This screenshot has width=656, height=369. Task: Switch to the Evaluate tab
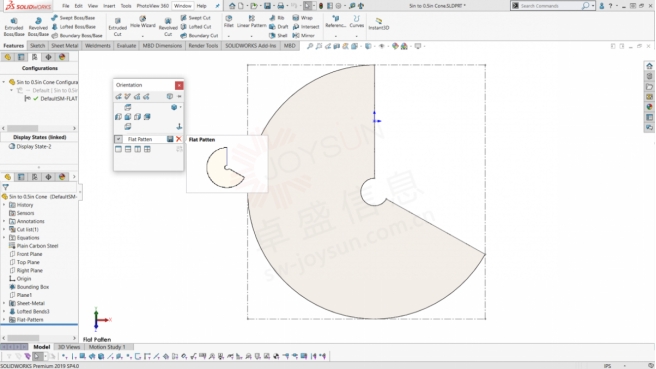(126, 46)
